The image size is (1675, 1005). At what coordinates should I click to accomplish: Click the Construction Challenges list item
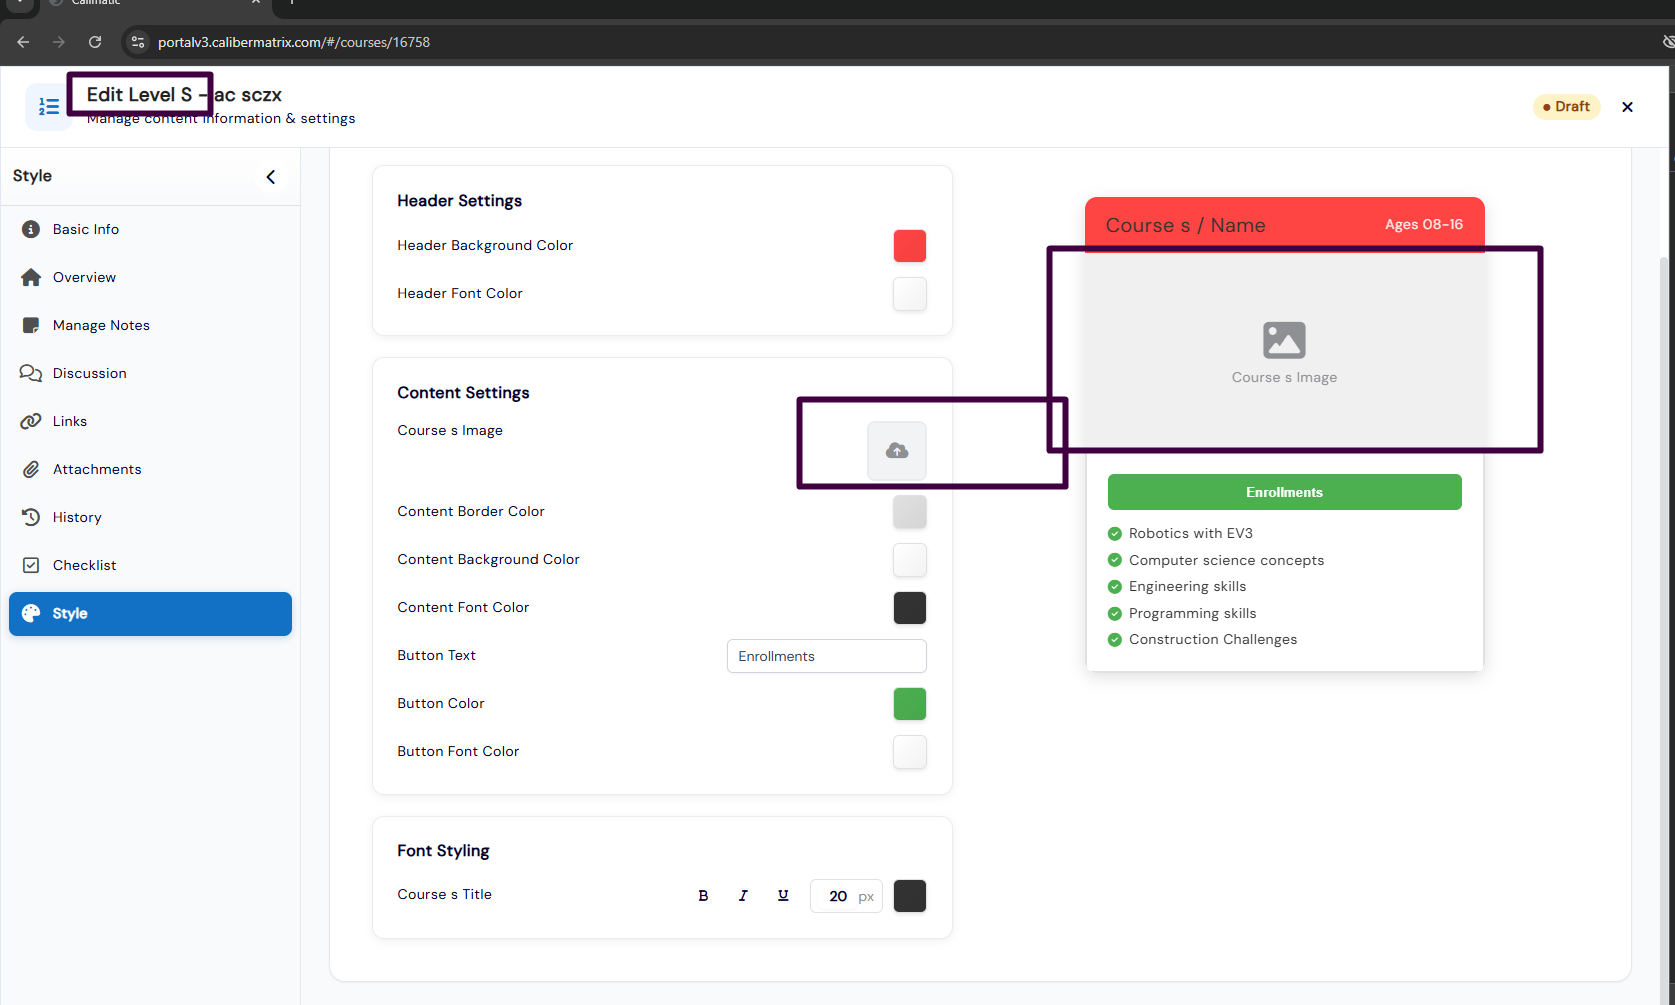pos(1213,639)
